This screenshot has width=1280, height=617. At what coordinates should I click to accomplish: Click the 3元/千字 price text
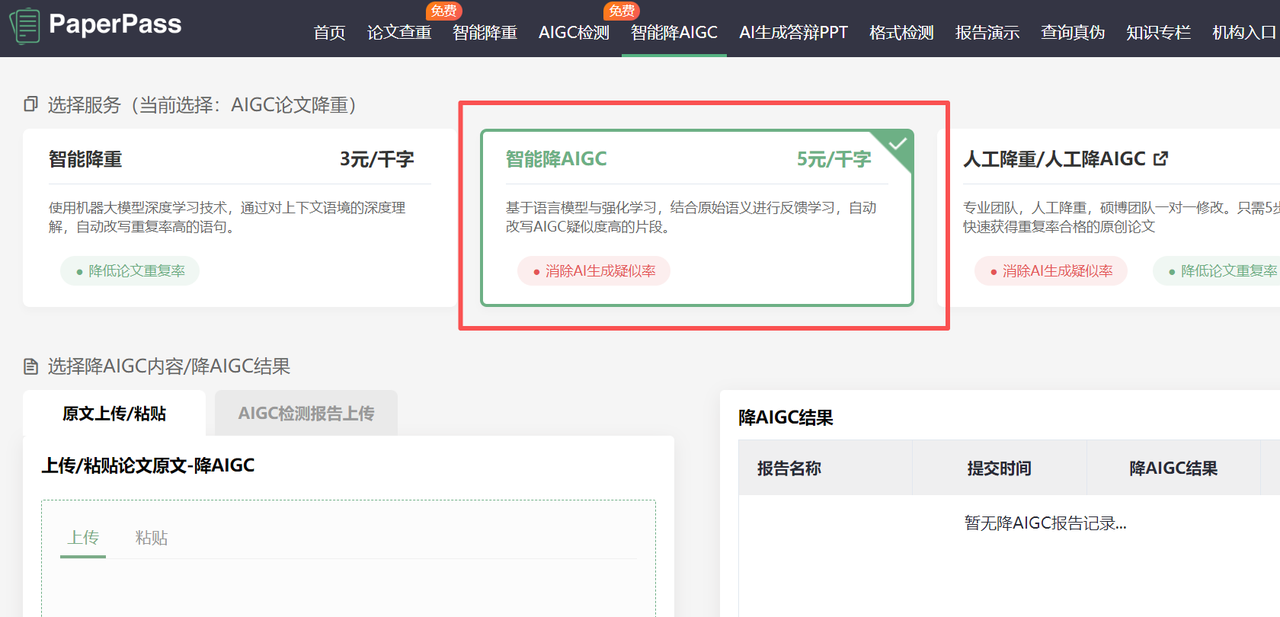[x=377, y=159]
